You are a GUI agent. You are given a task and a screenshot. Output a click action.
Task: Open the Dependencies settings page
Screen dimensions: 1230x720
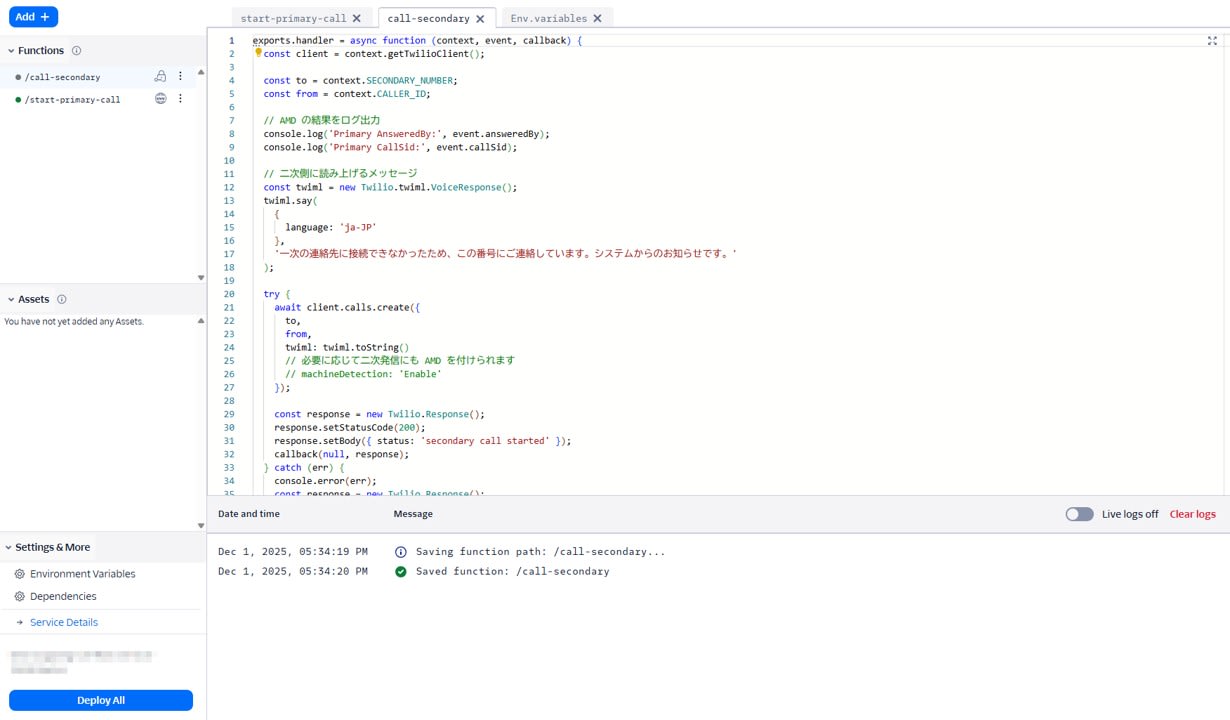coord(62,598)
